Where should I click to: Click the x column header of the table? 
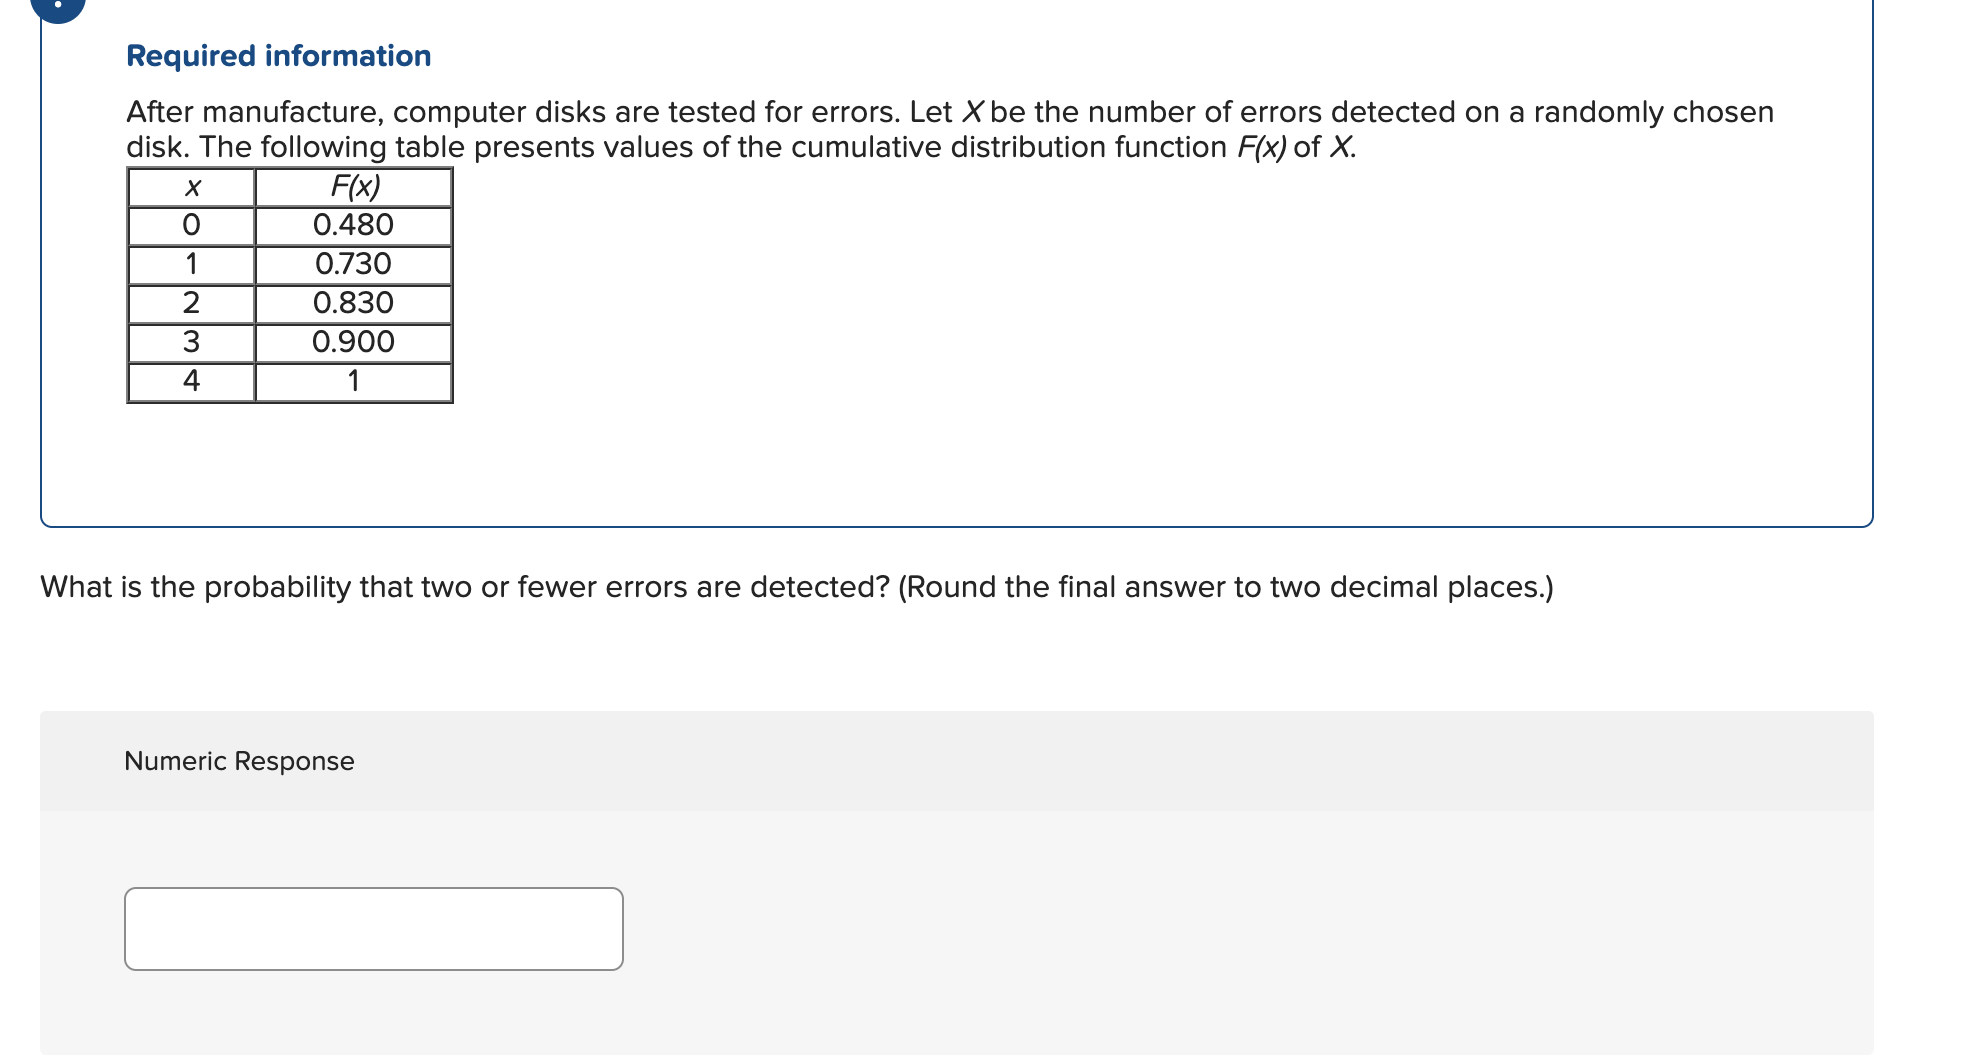point(191,184)
